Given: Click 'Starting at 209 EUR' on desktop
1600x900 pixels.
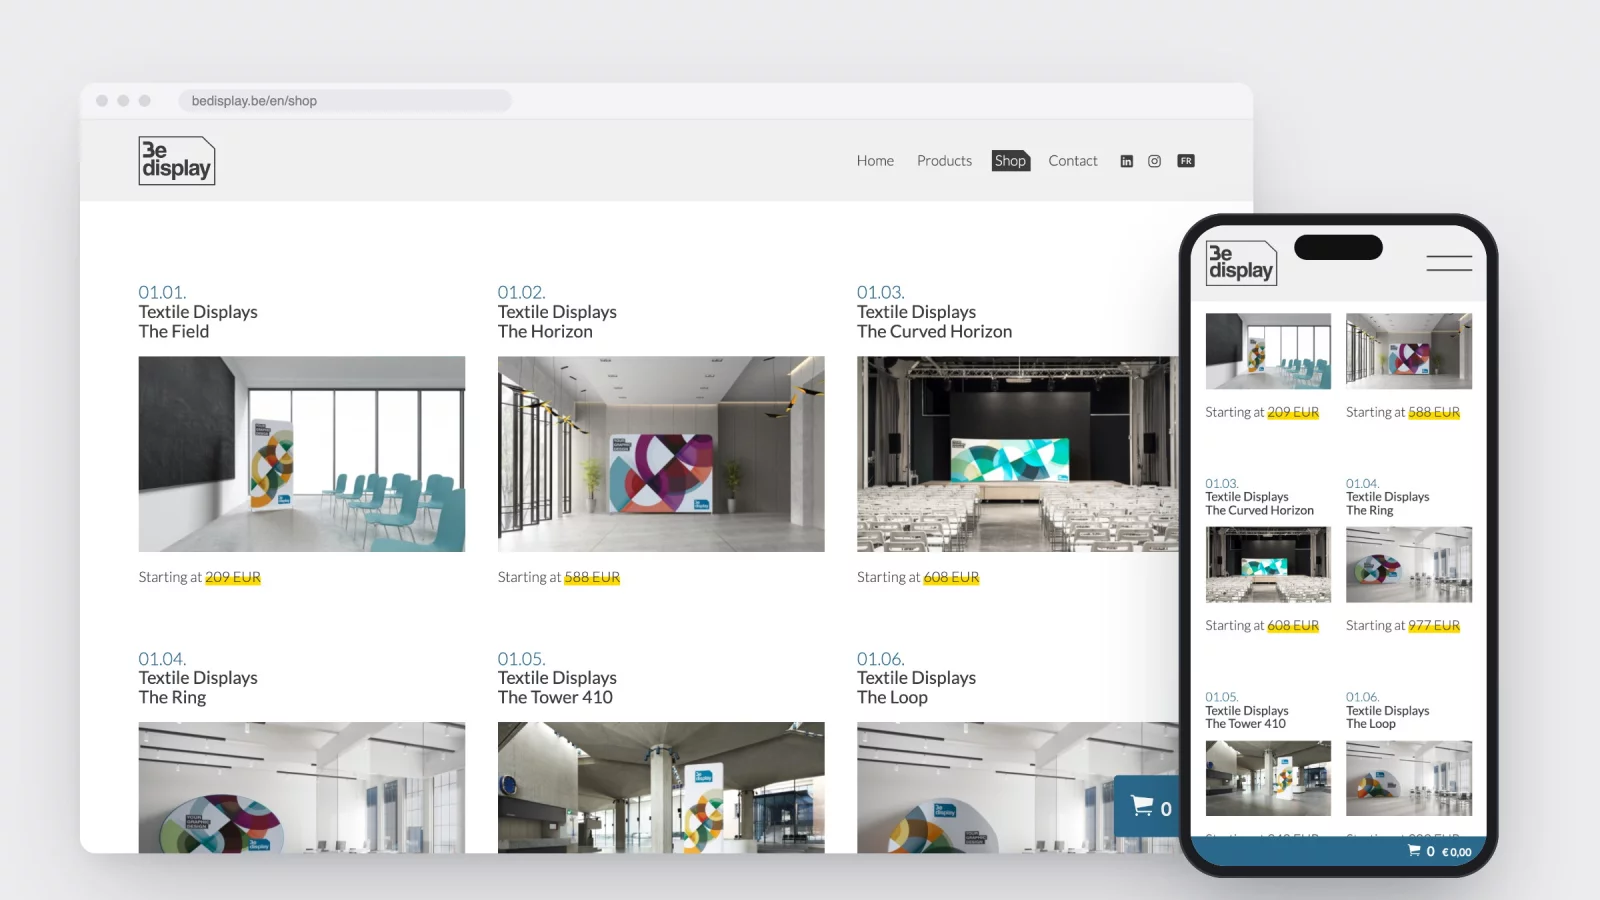Looking at the screenshot, I should tap(200, 577).
